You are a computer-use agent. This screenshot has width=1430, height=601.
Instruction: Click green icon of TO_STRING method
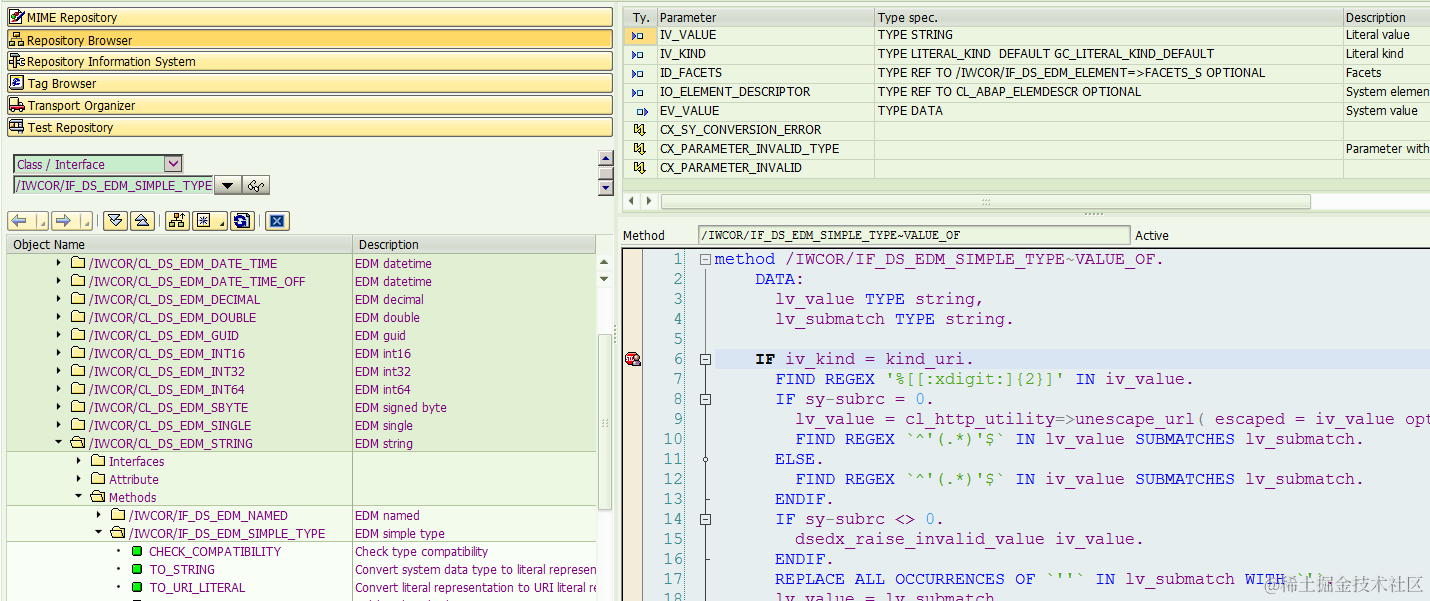[137, 570]
